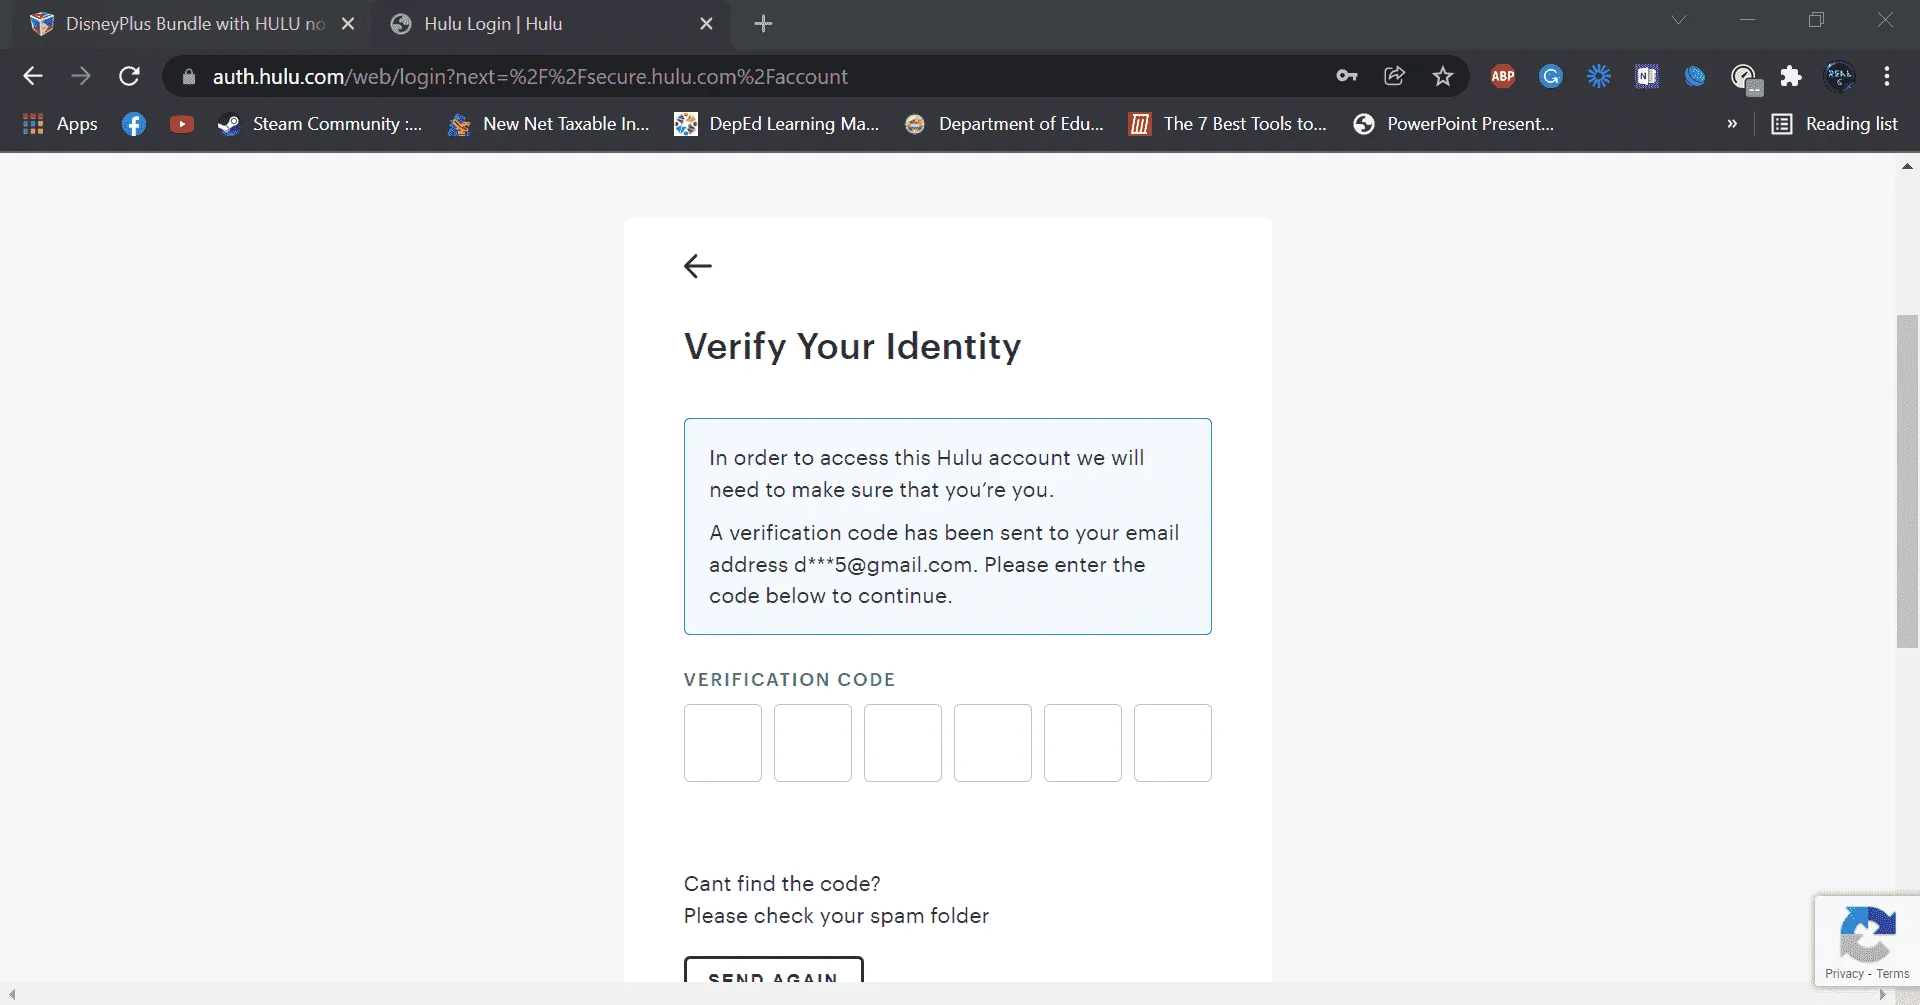Open the YouTube bookmark

pos(182,124)
